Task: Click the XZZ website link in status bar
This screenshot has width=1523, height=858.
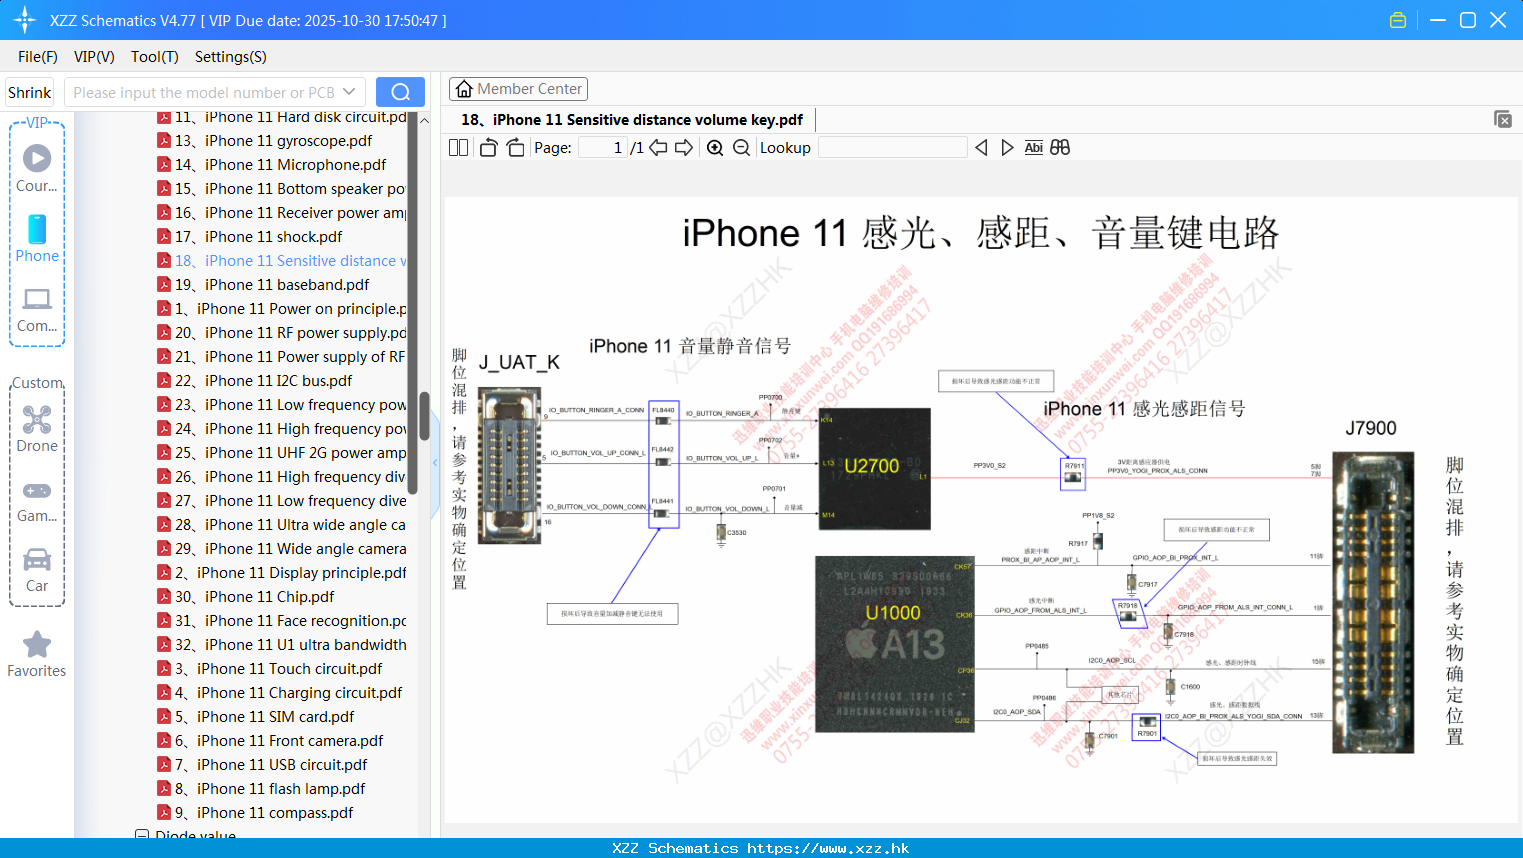Action: (x=828, y=848)
